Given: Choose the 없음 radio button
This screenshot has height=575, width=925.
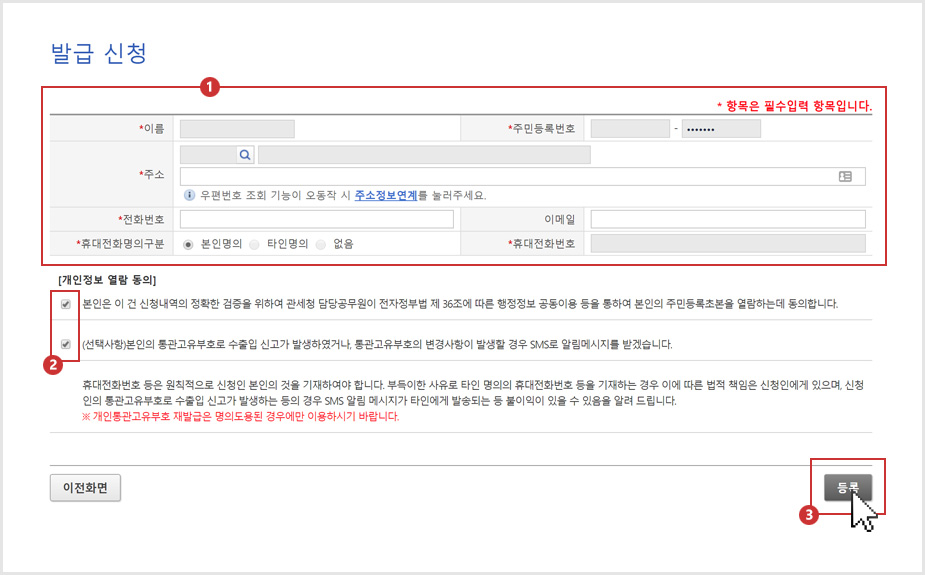Looking at the screenshot, I should pos(321,243).
